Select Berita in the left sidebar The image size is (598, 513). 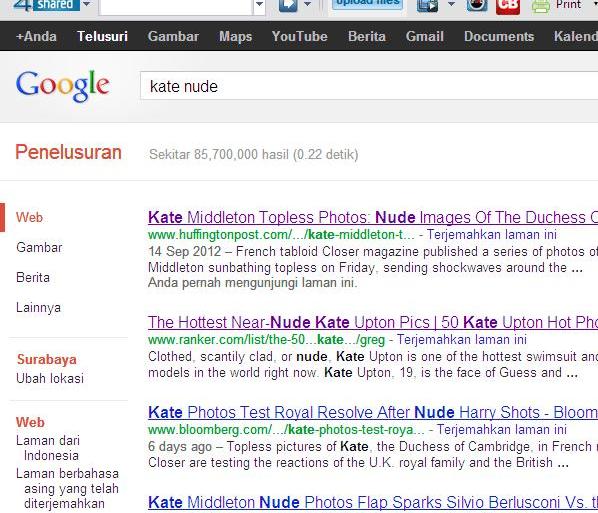33,277
